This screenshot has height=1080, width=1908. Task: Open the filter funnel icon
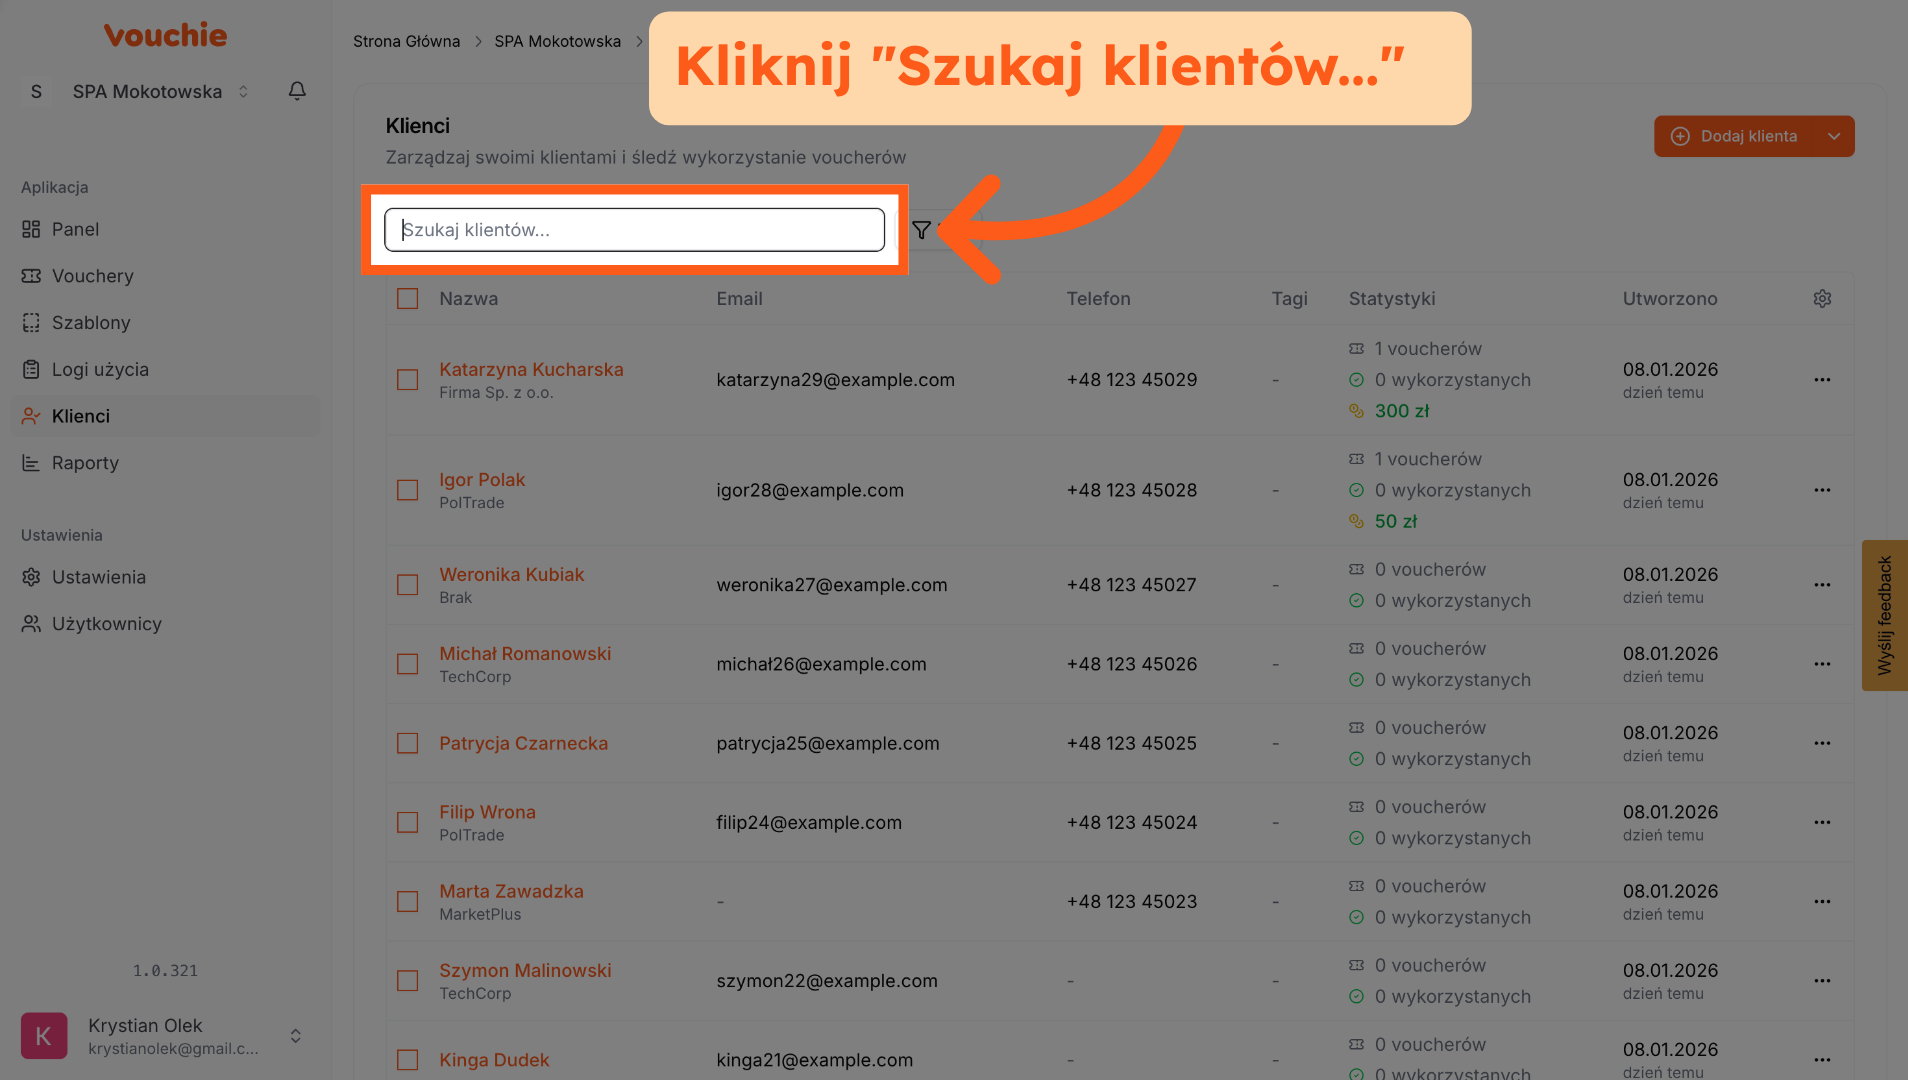(x=921, y=230)
